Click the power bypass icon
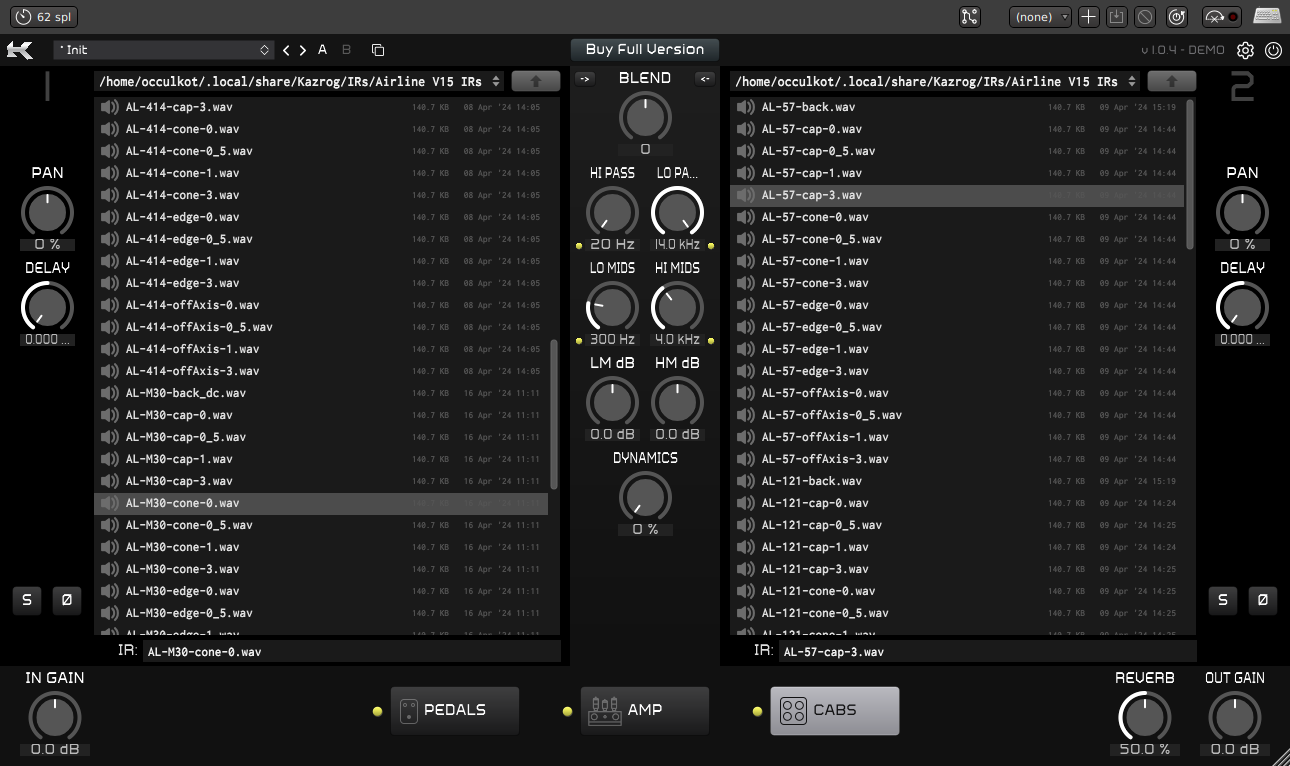Image resolution: width=1290 pixels, height=766 pixels. (x=1273, y=50)
